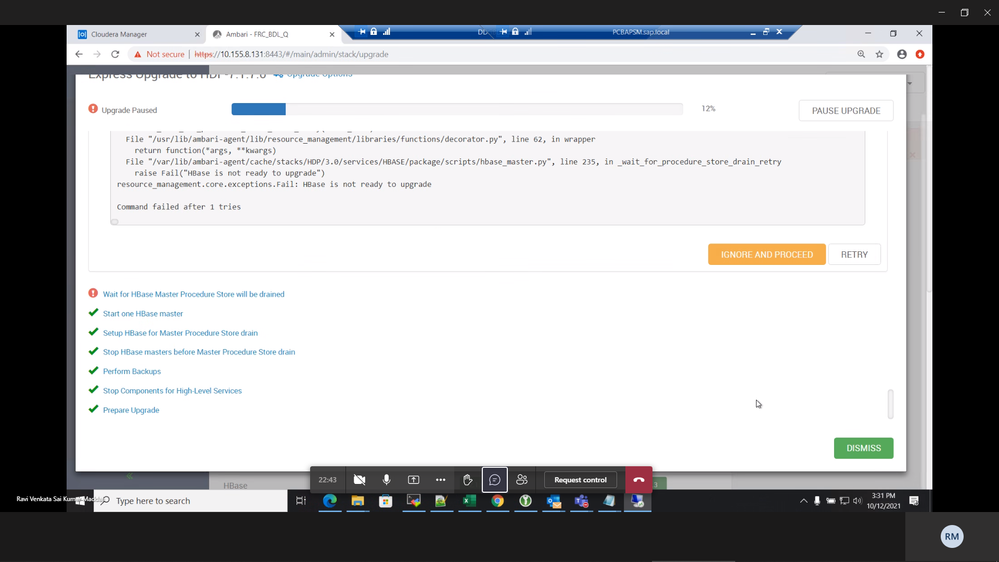
Task: Click the HBase item behind the dialog
Action: (x=235, y=486)
